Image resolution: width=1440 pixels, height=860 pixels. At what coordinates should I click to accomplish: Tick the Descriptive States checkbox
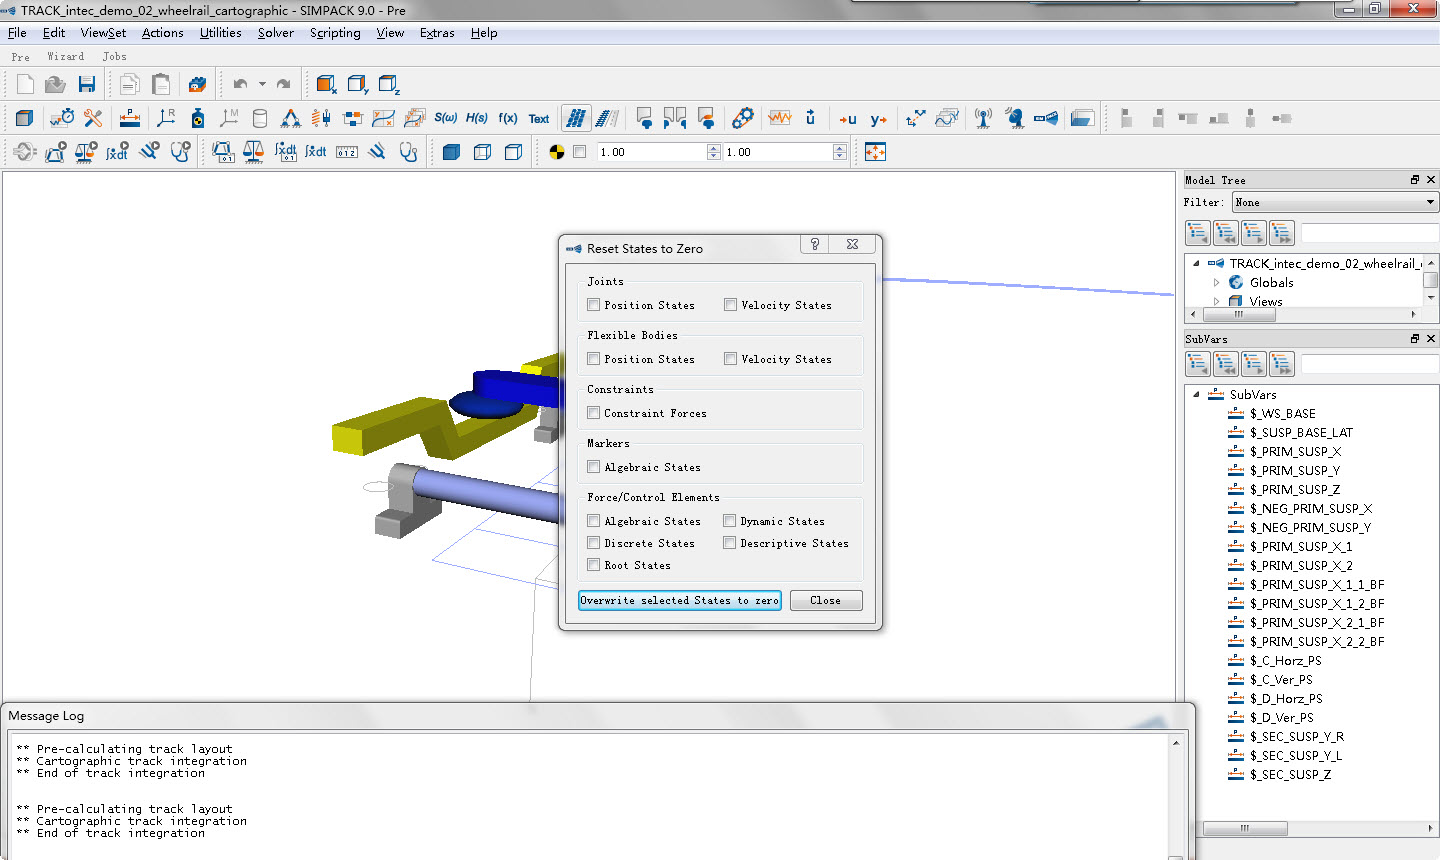(x=730, y=543)
